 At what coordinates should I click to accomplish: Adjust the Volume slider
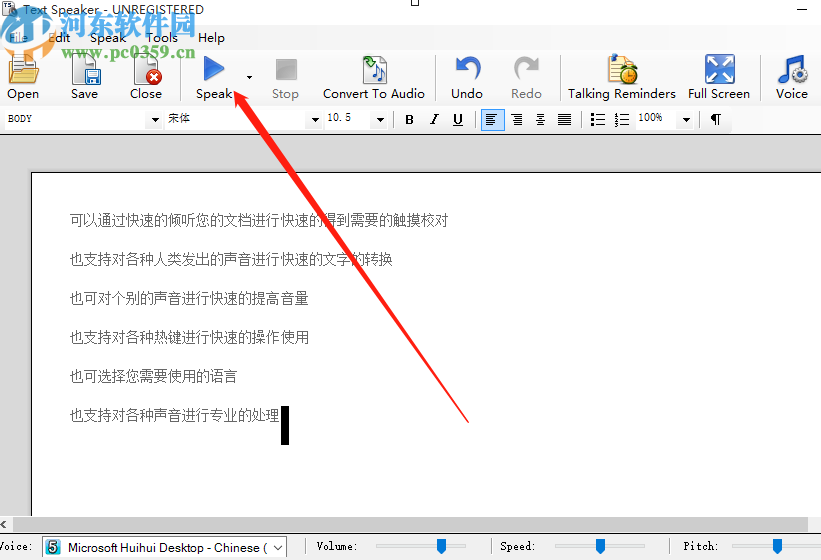(441, 546)
